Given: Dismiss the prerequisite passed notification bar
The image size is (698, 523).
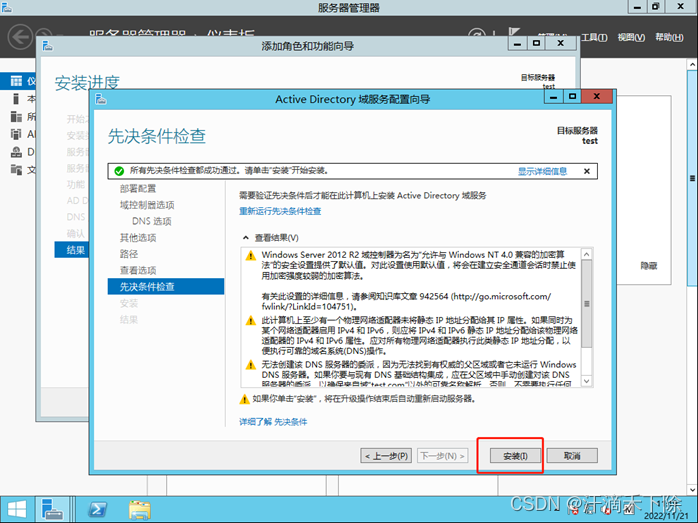Looking at the screenshot, I should tap(587, 171).
